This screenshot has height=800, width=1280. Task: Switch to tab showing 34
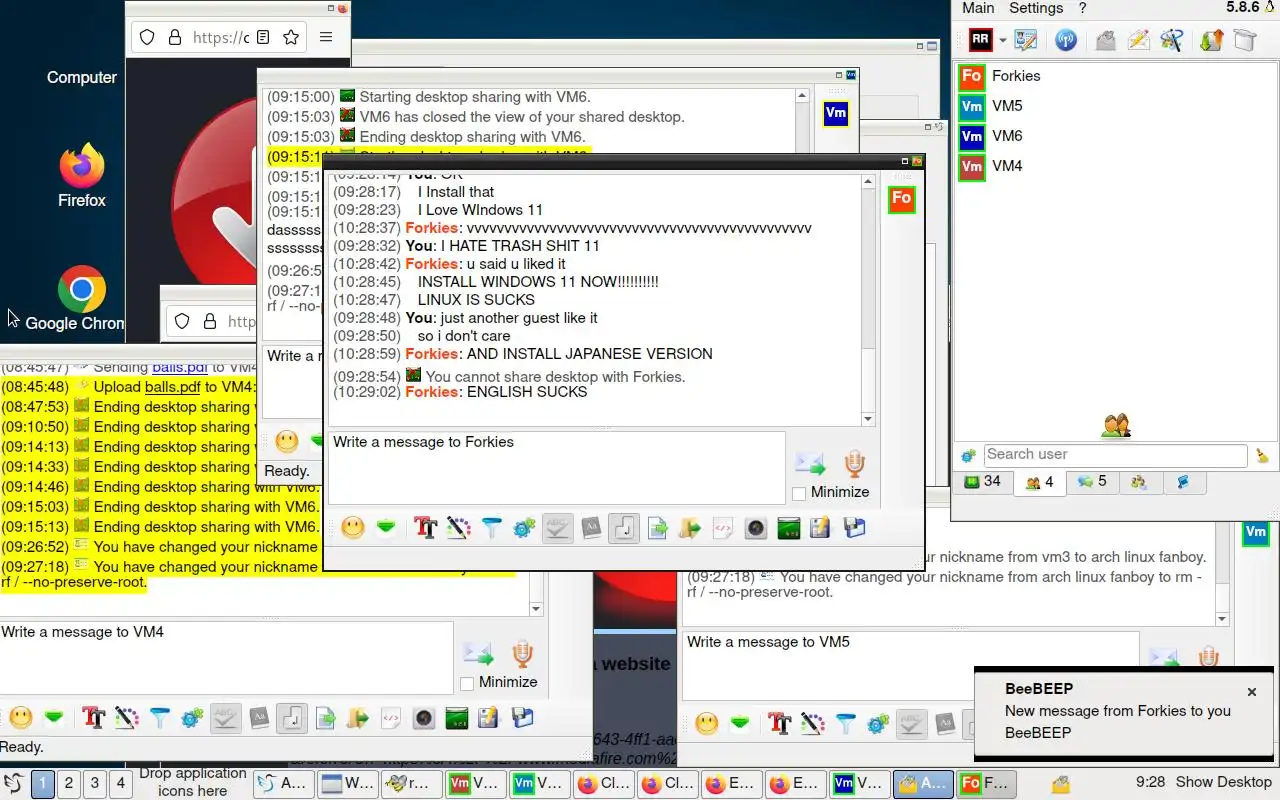pos(982,482)
